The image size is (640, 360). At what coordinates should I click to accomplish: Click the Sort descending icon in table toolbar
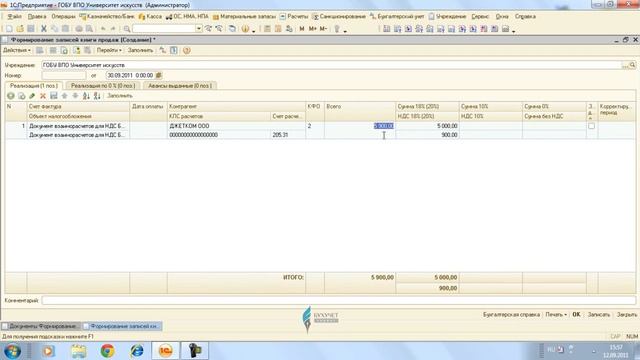coord(97,96)
